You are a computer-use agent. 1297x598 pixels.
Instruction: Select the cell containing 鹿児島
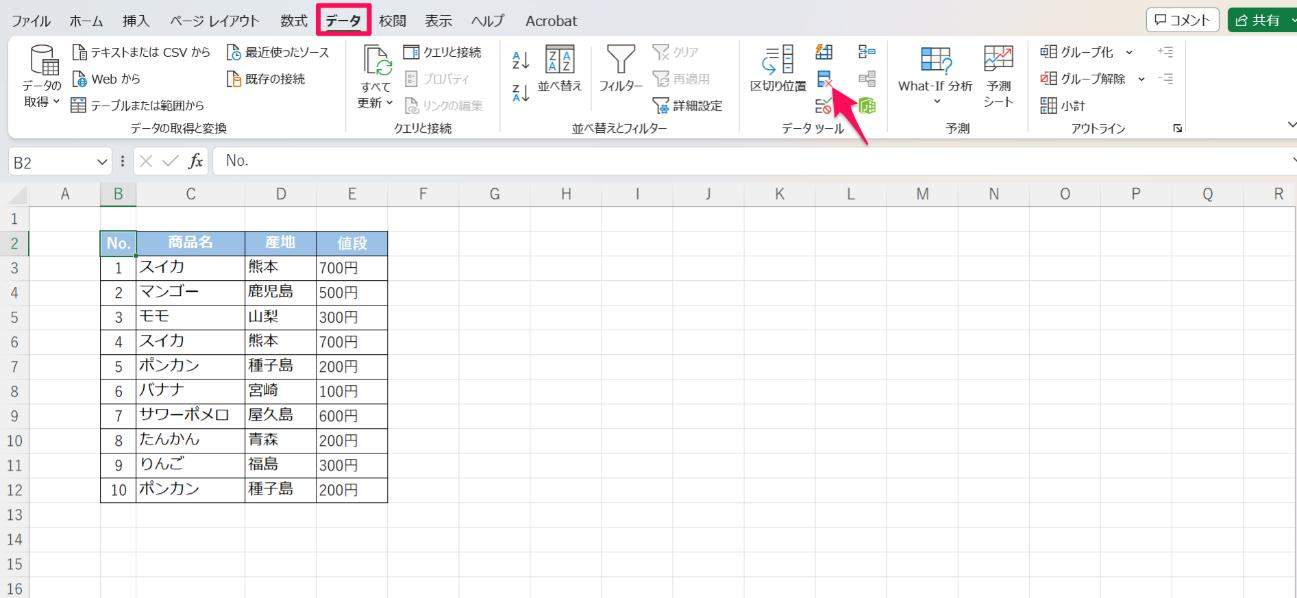tap(280, 292)
